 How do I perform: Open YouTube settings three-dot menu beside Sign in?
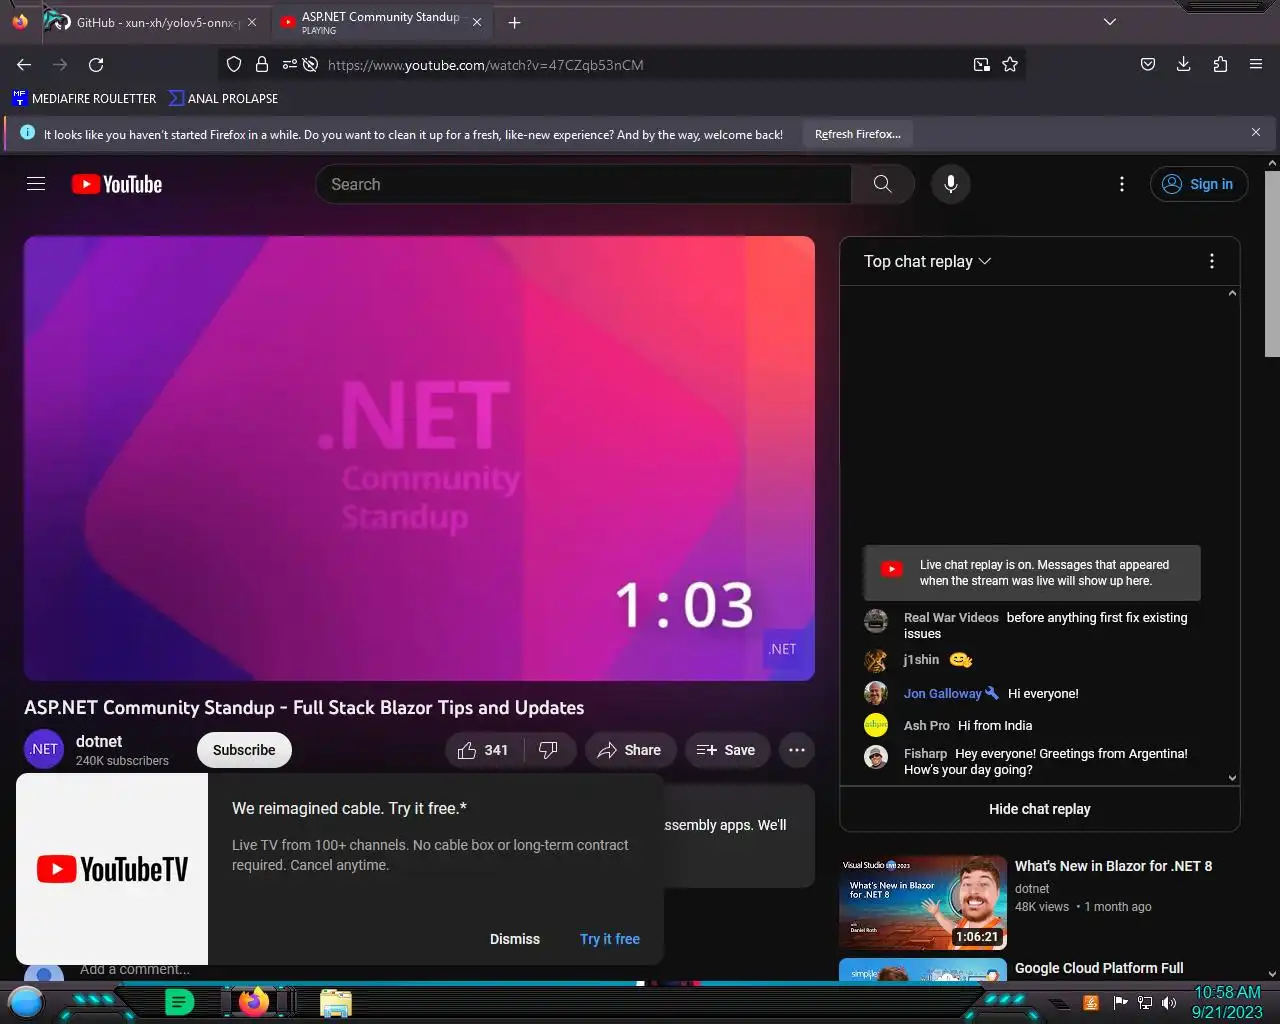(x=1122, y=184)
